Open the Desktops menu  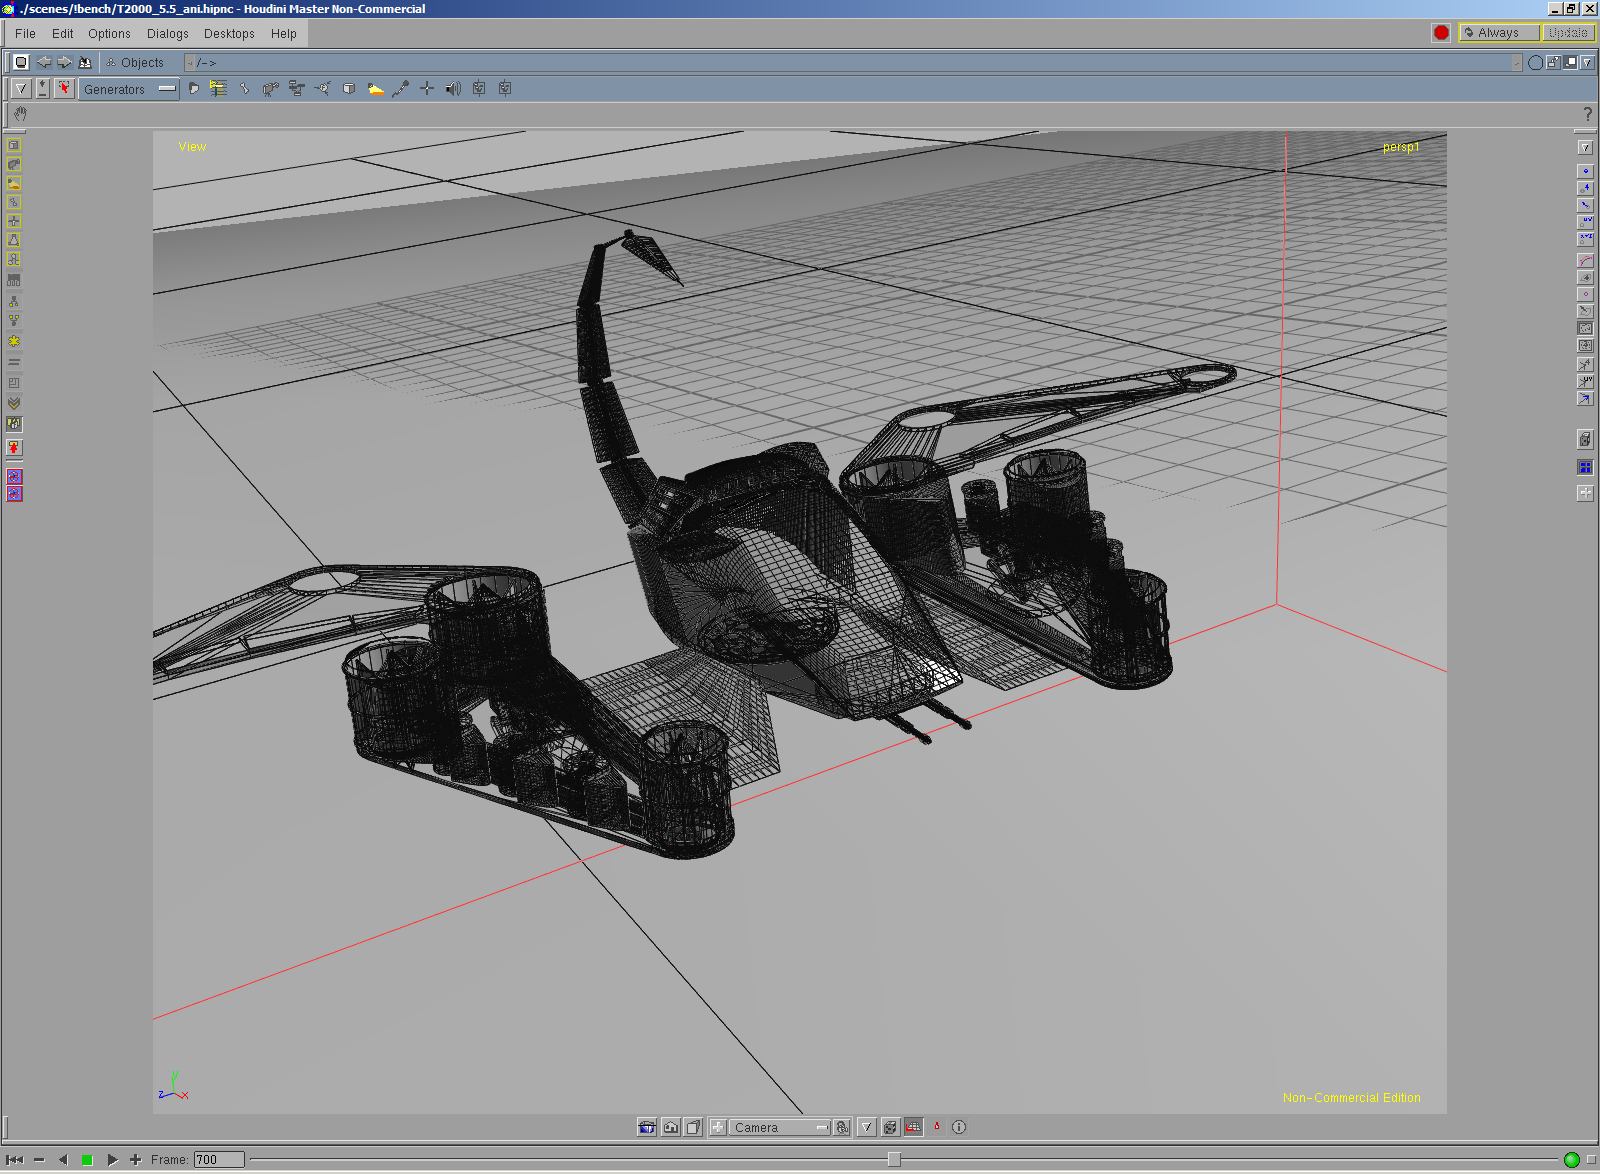(229, 34)
